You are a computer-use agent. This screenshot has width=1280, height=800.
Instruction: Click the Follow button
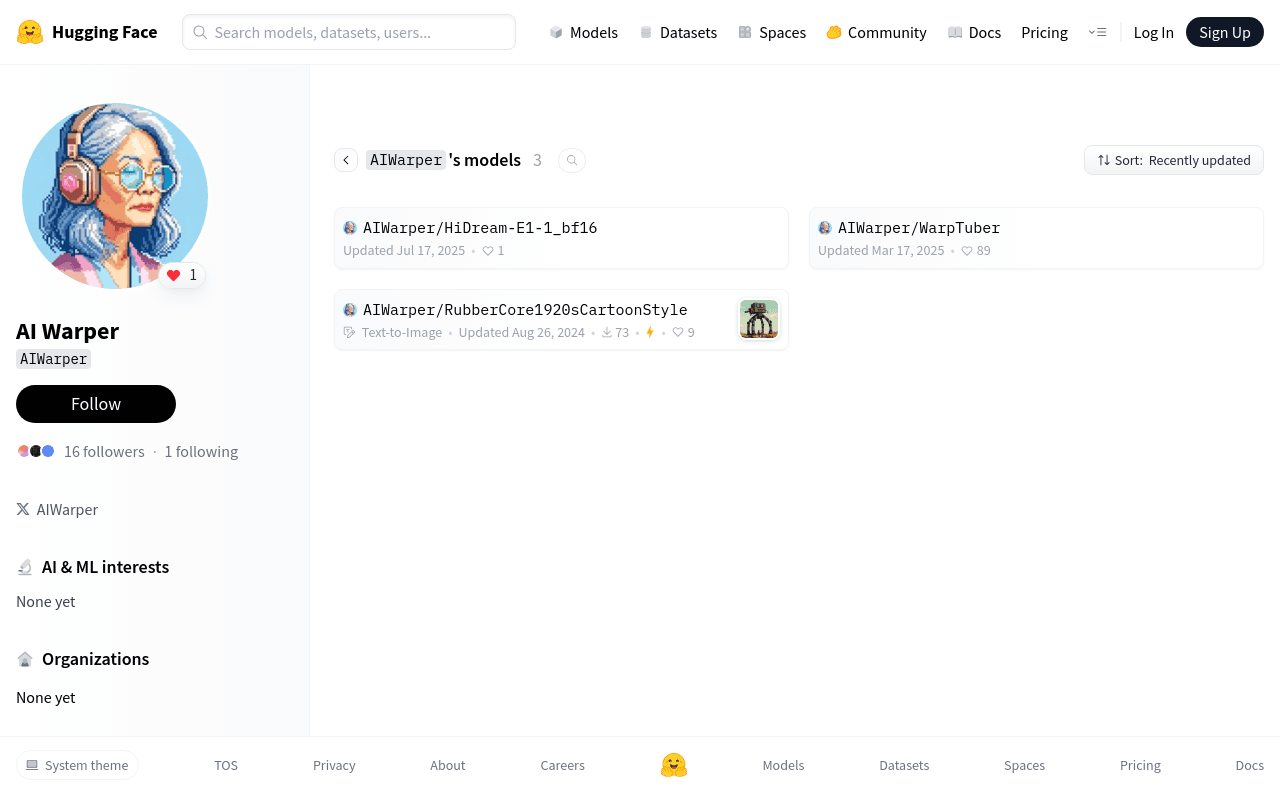tap(96, 404)
